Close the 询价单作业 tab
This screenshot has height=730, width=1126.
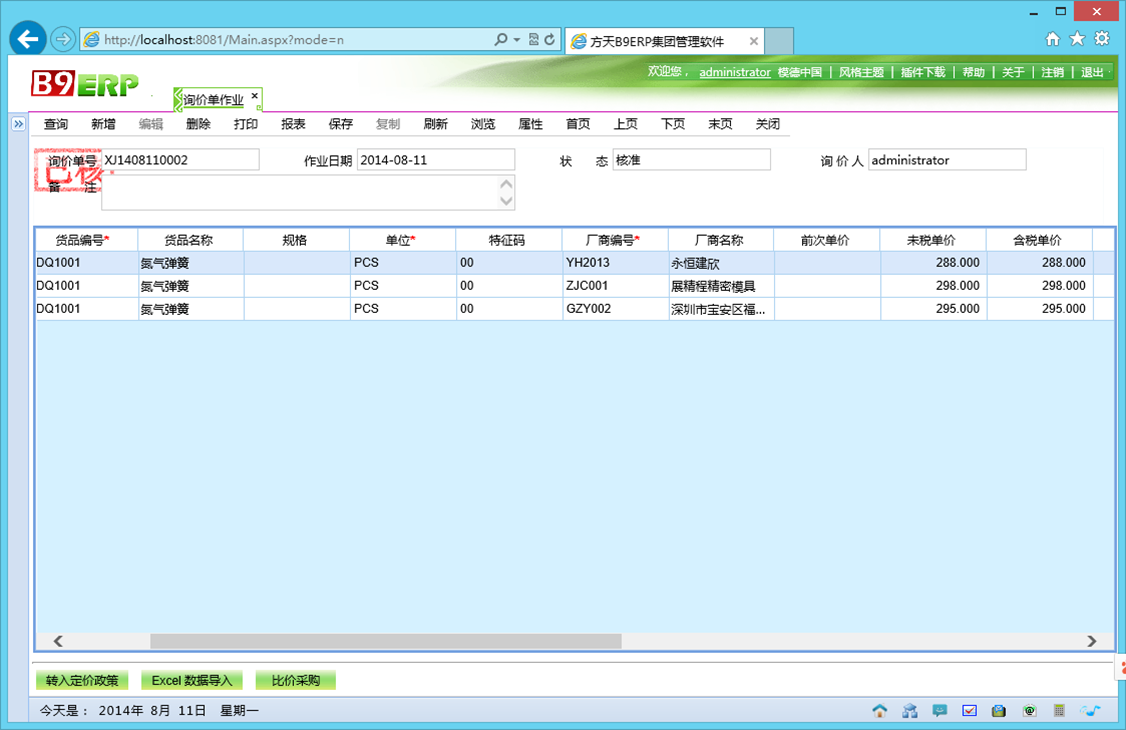(x=255, y=96)
